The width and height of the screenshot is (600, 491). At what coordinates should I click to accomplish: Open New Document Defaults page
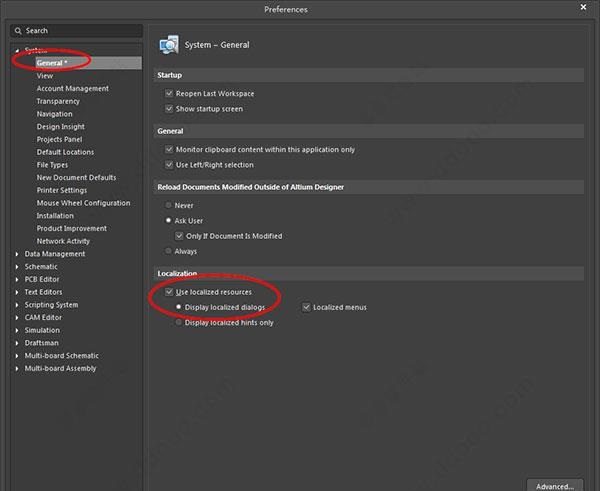[x=76, y=178]
